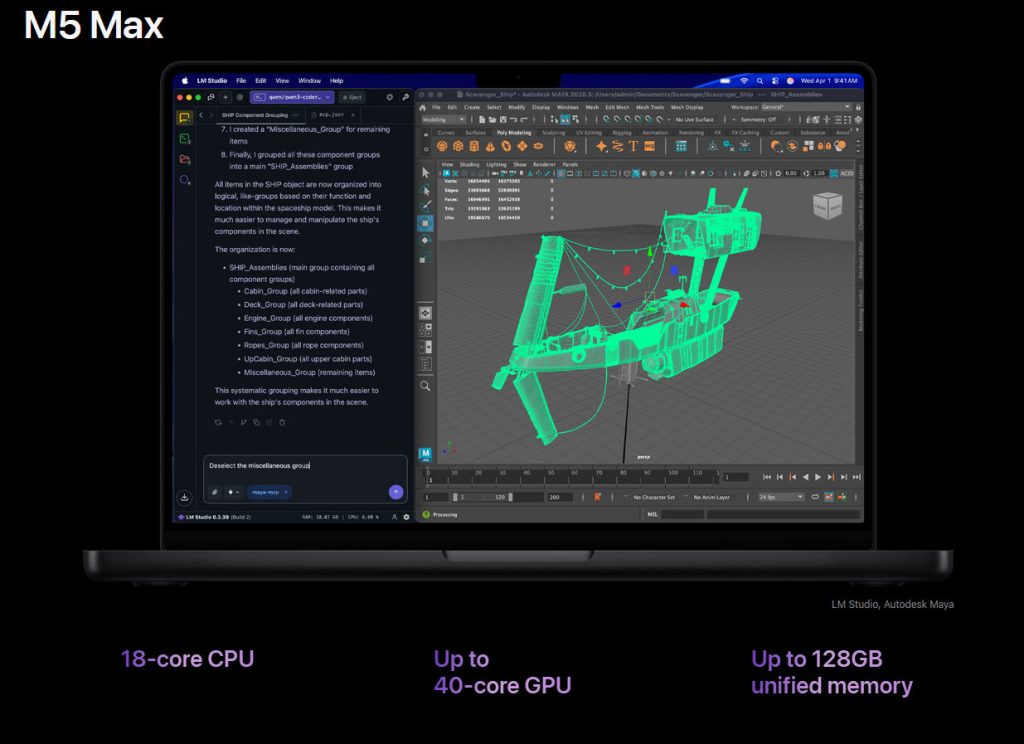
Task: Open the 24 fps frame rate dropdown
Action: coord(780,497)
